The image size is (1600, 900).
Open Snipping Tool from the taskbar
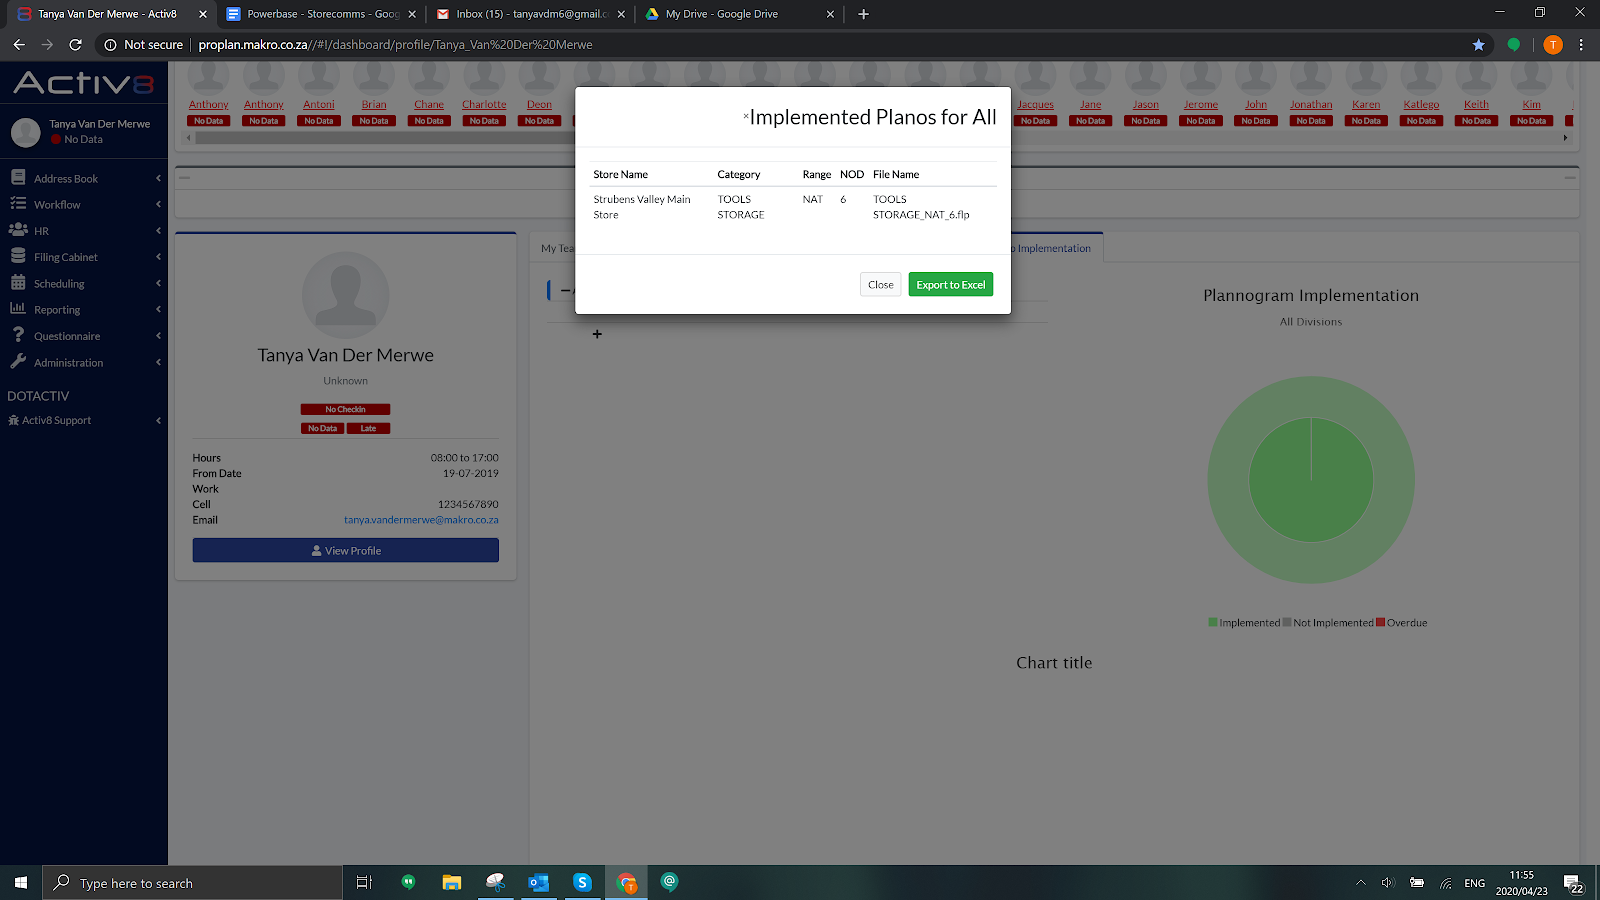495,883
